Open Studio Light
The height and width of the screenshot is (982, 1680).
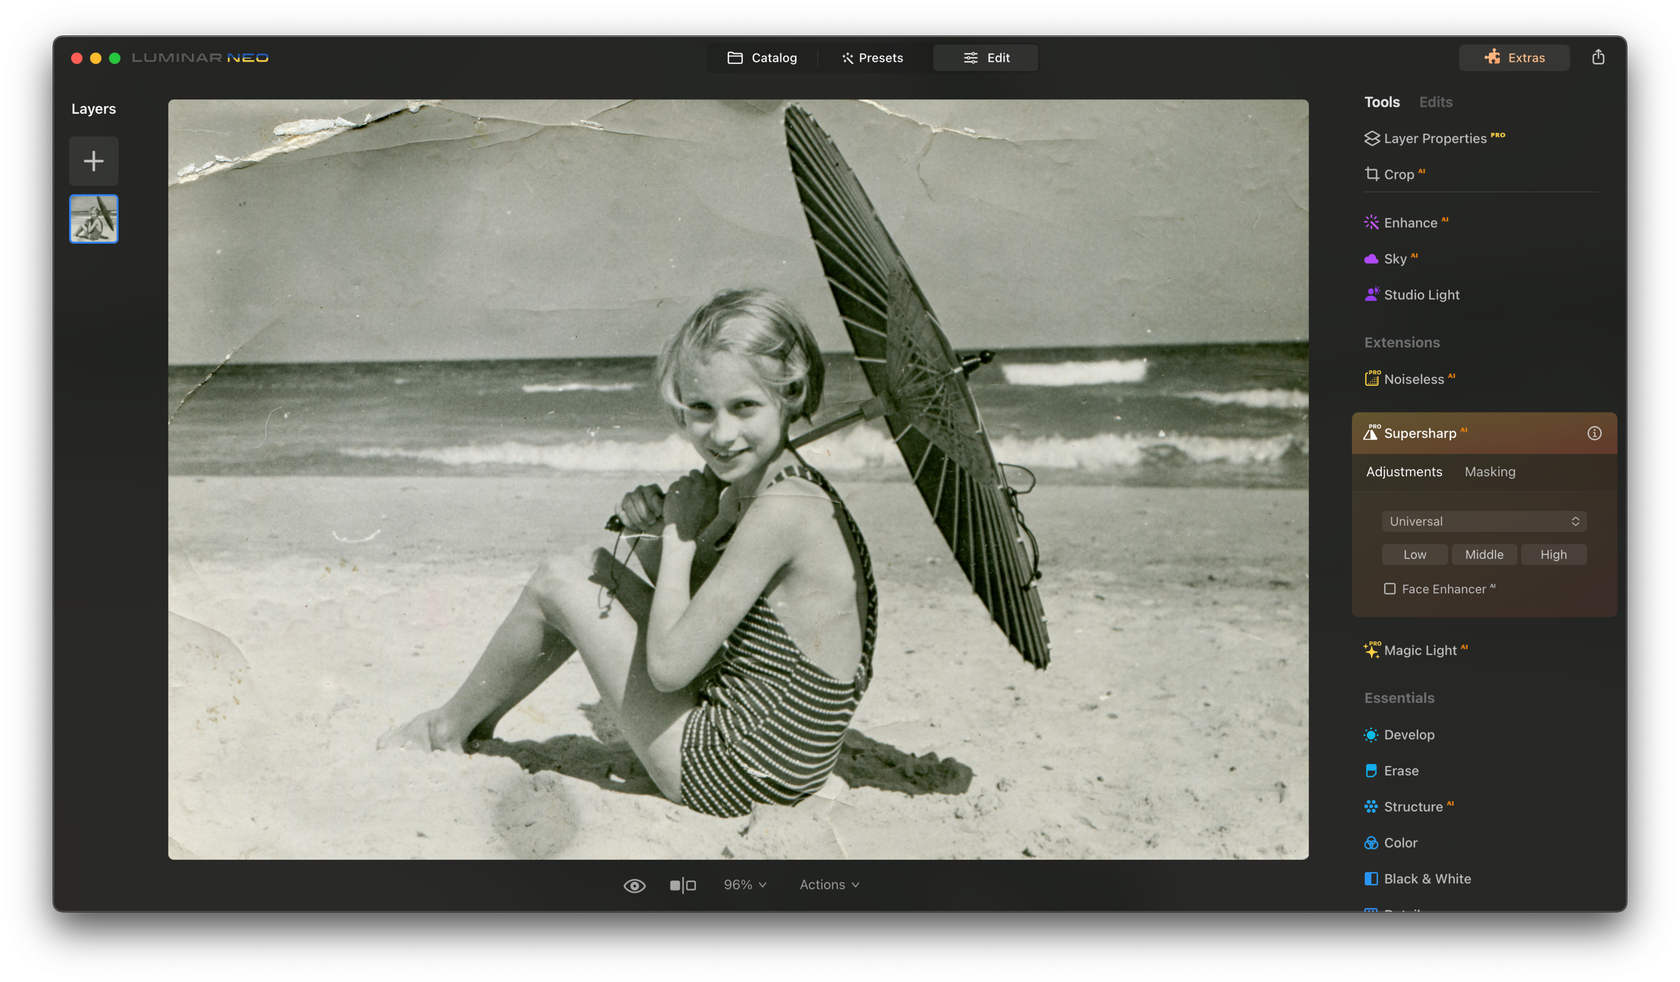pyautogui.click(x=1421, y=294)
